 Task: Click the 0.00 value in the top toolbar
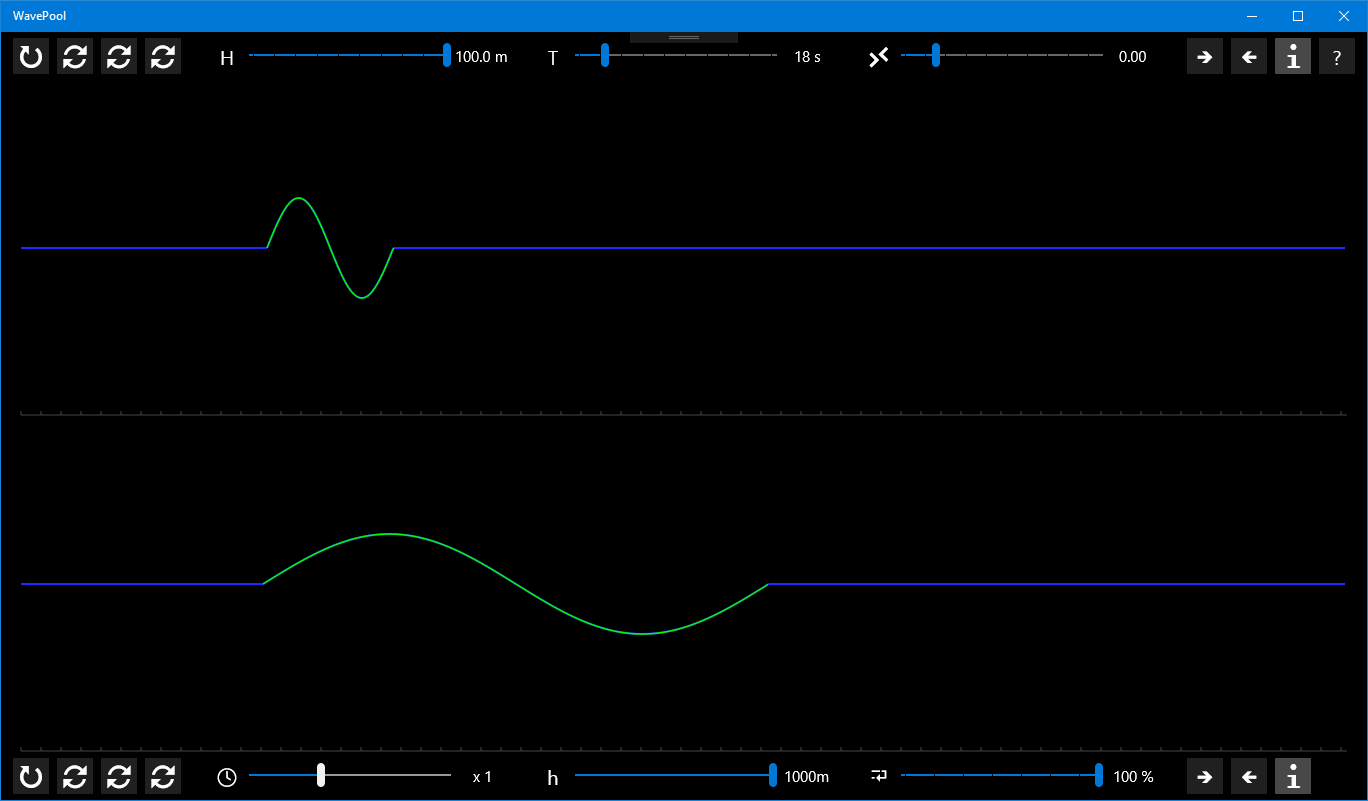(1133, 57)
